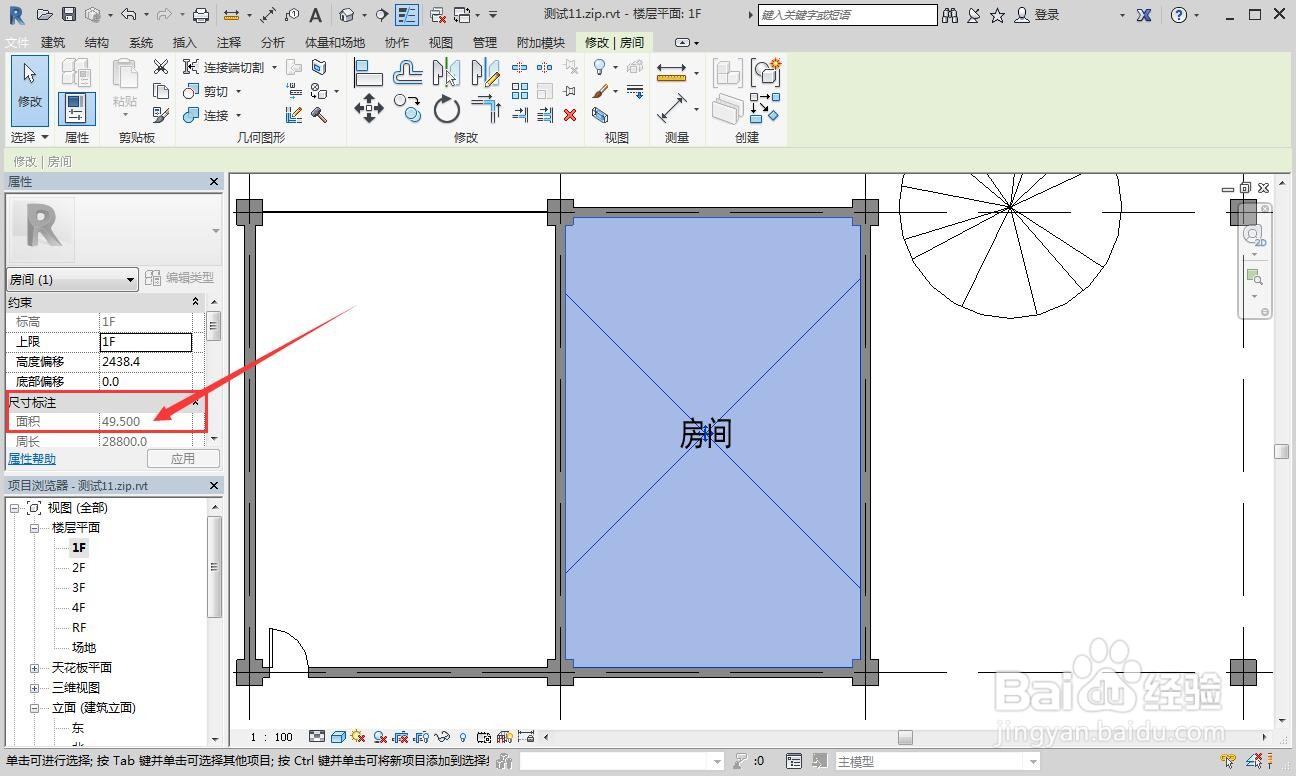The image size is (1296, 776).
Task: Select the Array tool
Action: [520, 91]
